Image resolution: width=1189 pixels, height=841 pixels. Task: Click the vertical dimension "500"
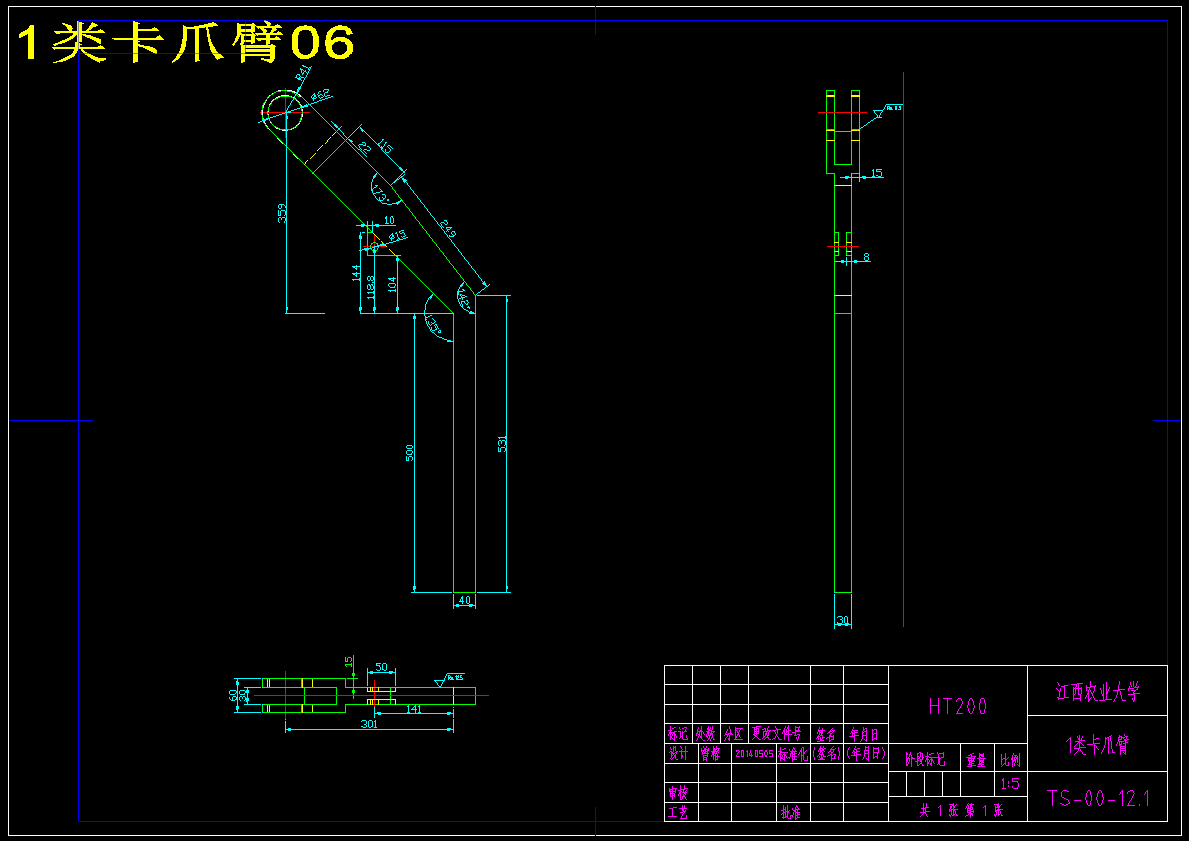[x=409, y=454]
